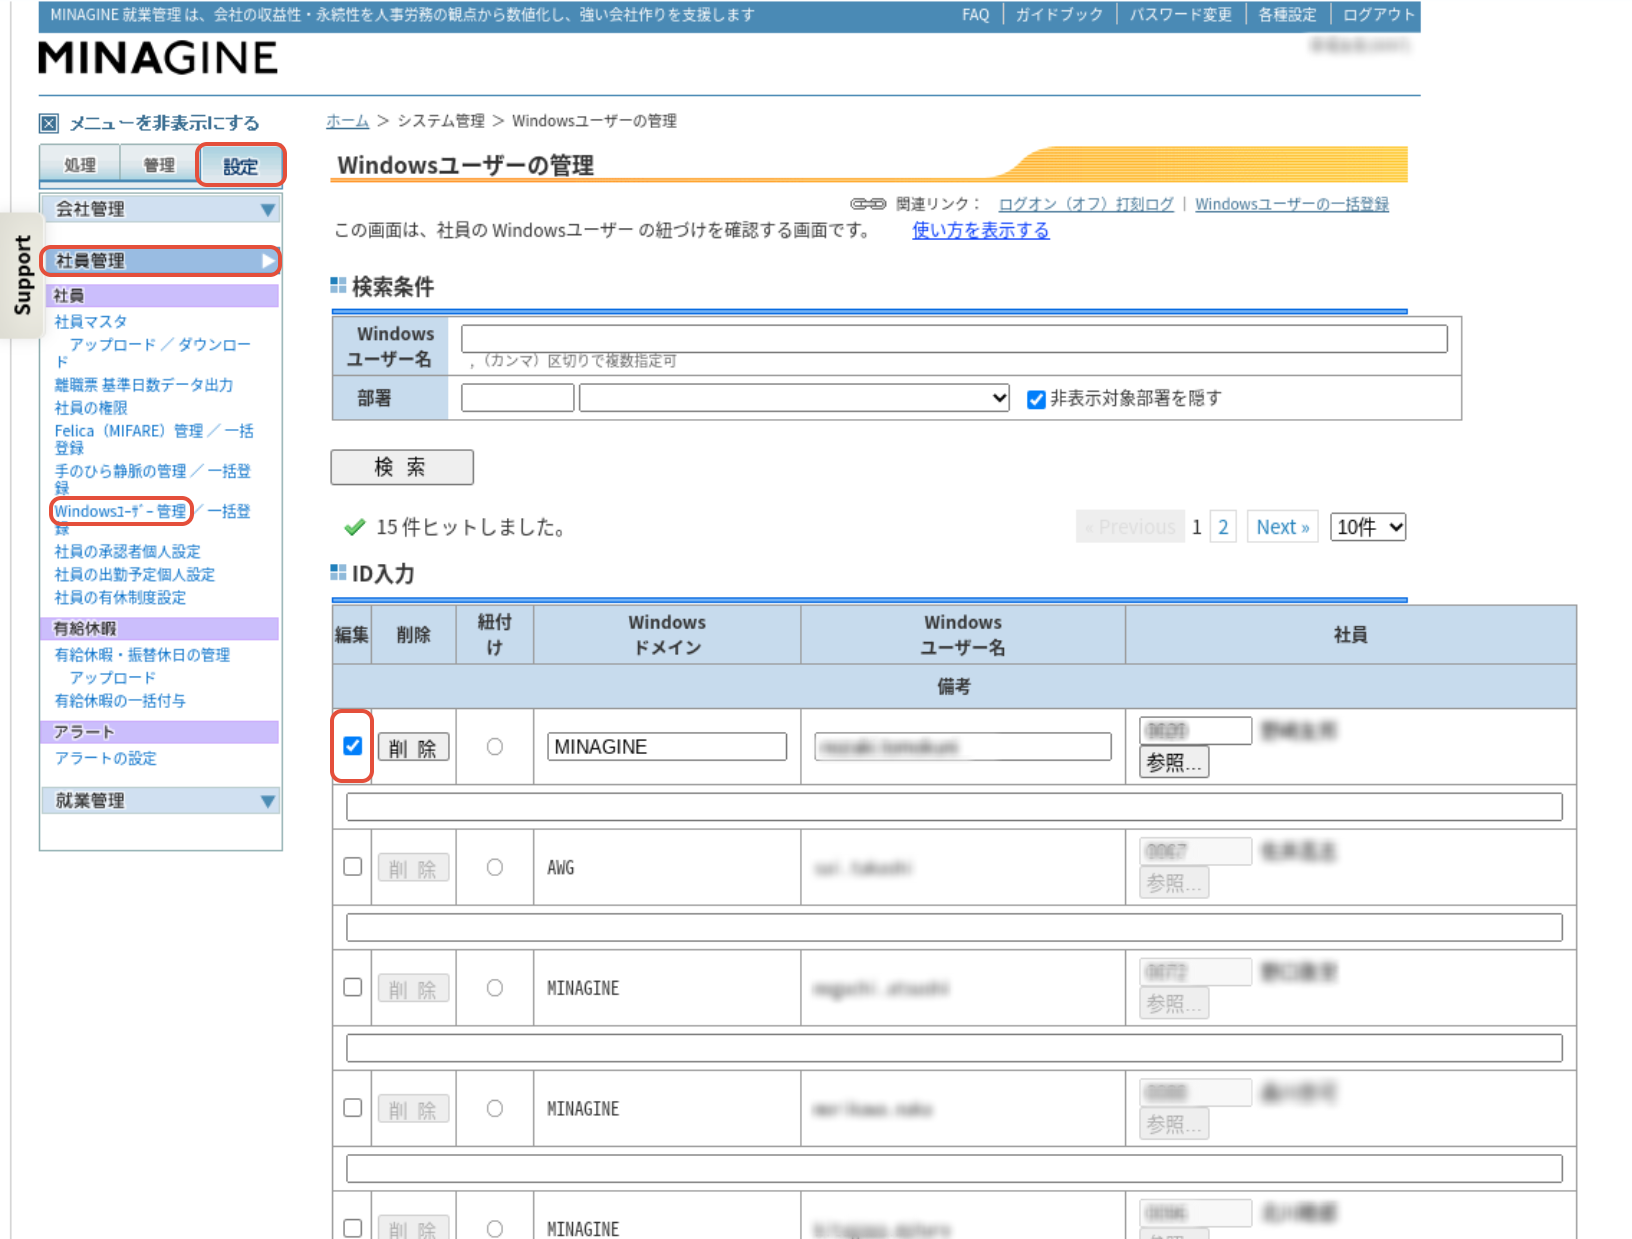This screenshot has width=1632, height=1239.
Task: Open the 部署 dropdown list
Action: (794, 398)
